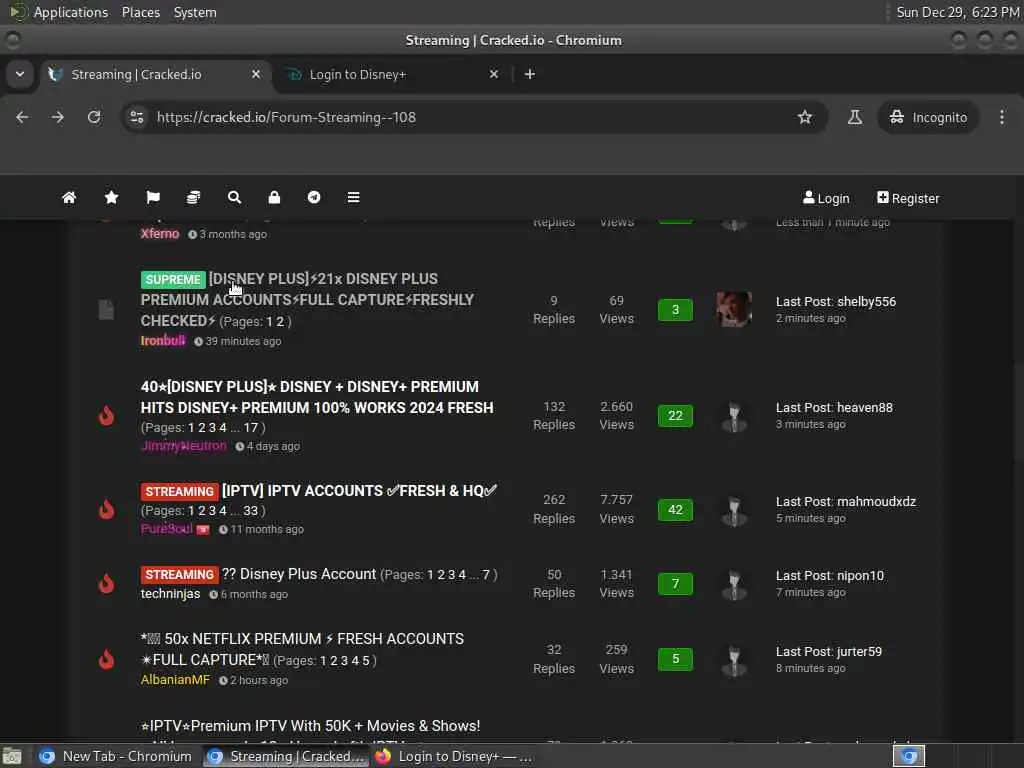Click Last Post mahmoudxdz link
Screen dimensions: 1024x768
click(x=846, y=501)
